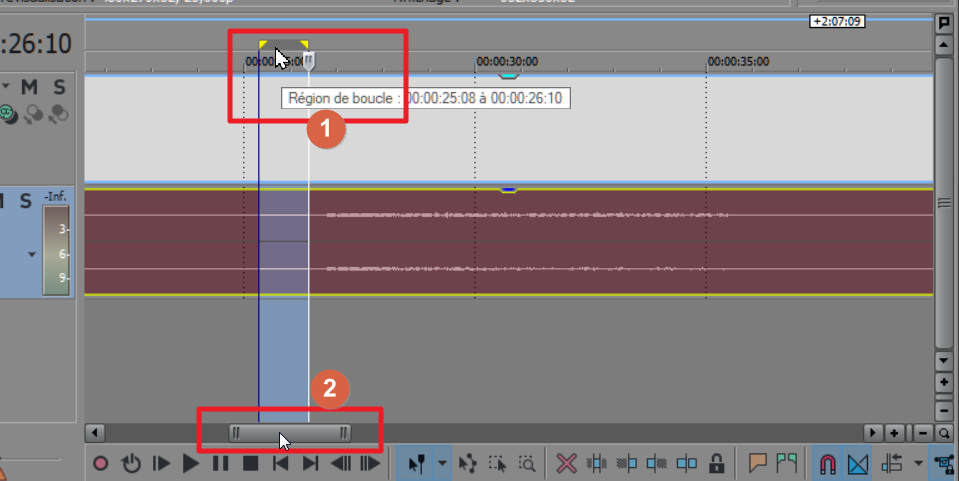Screen dimensions: 959x481
Task: Select the Envelope edit tool
Action: 468,463
